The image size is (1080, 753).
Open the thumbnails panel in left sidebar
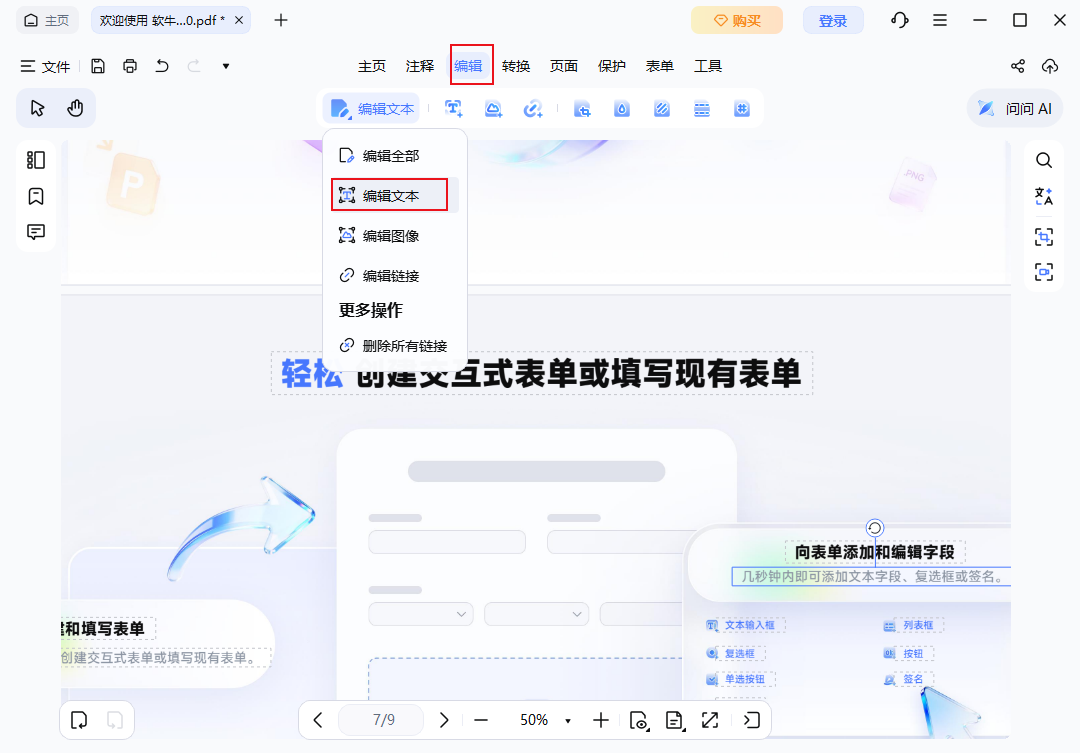point(36,160)
